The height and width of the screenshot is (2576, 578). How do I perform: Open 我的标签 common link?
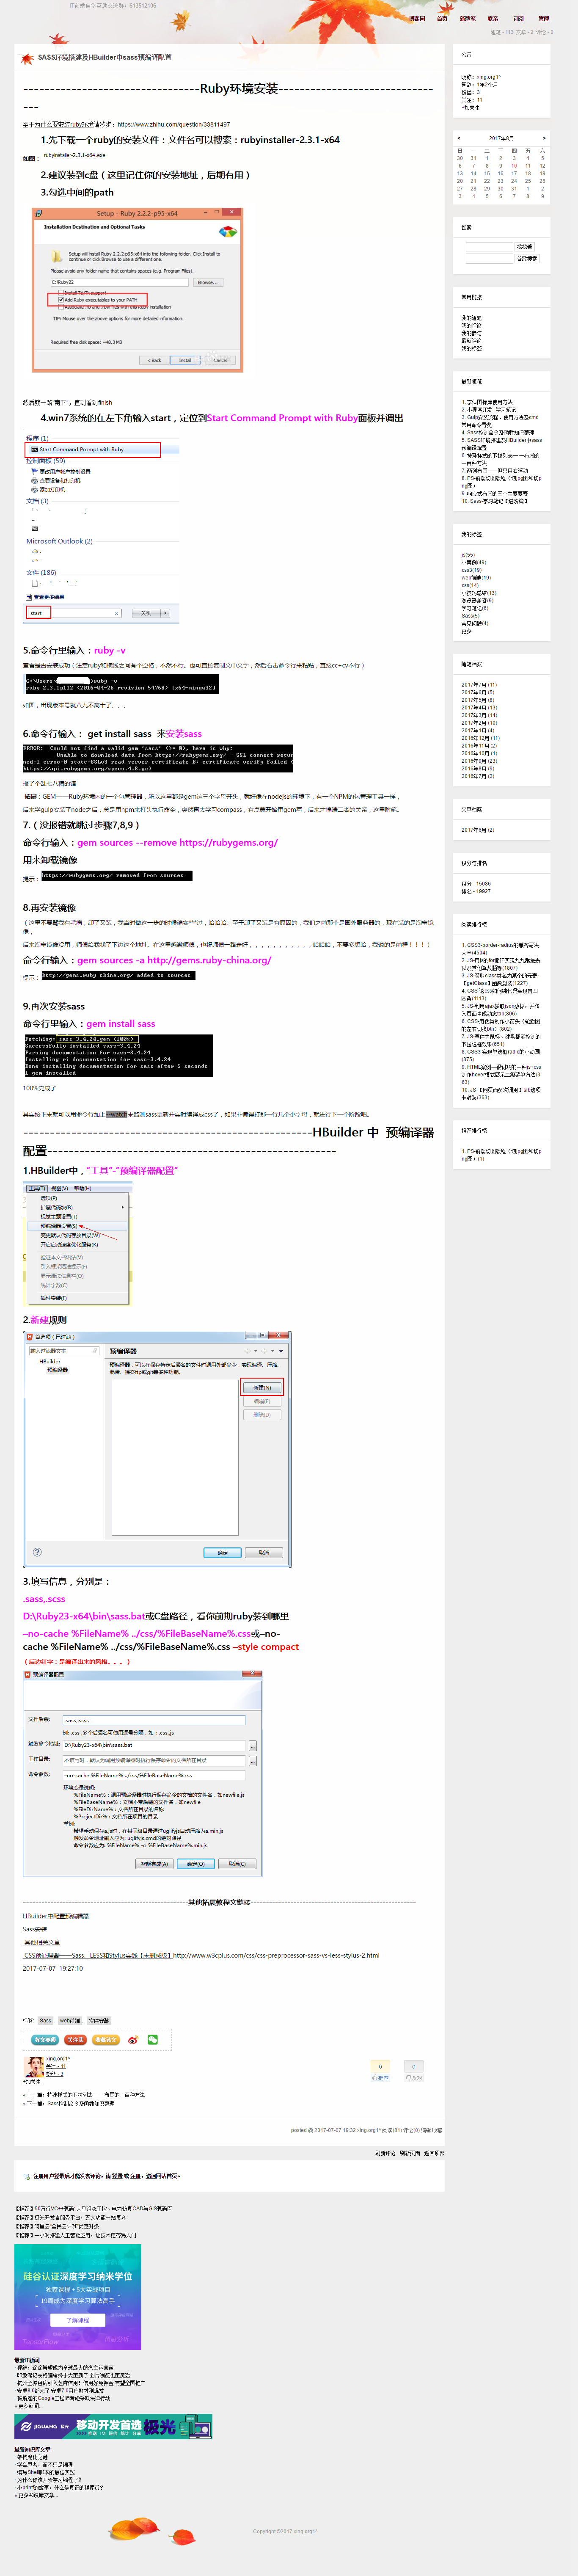(x=471, y=349)
